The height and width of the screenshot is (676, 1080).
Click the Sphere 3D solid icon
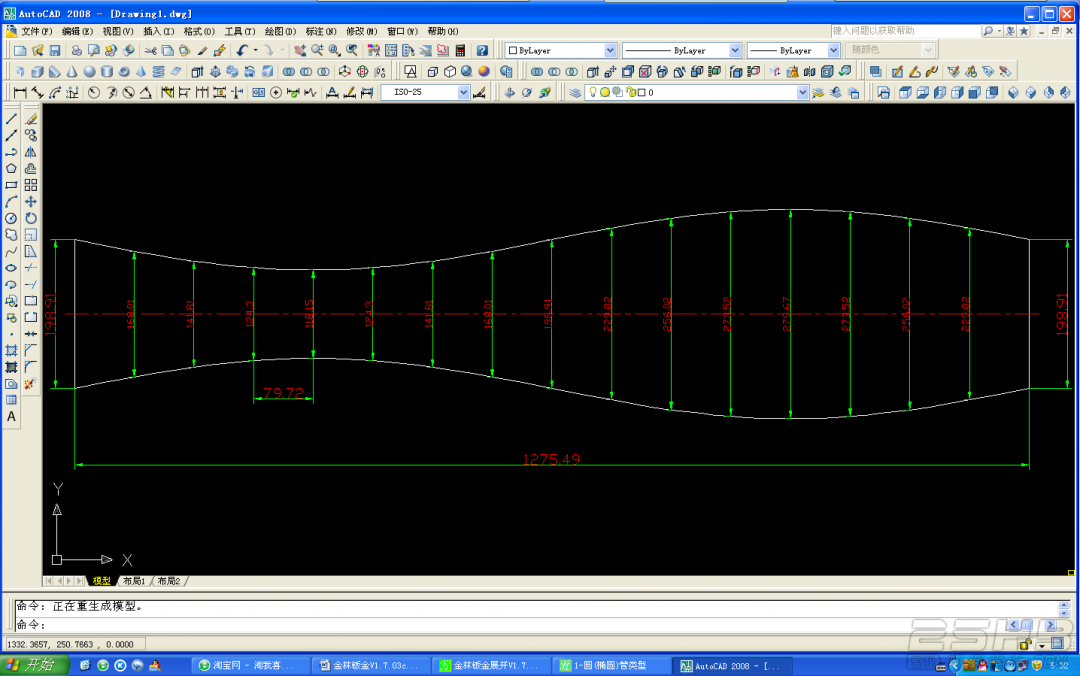coord(90,72)
